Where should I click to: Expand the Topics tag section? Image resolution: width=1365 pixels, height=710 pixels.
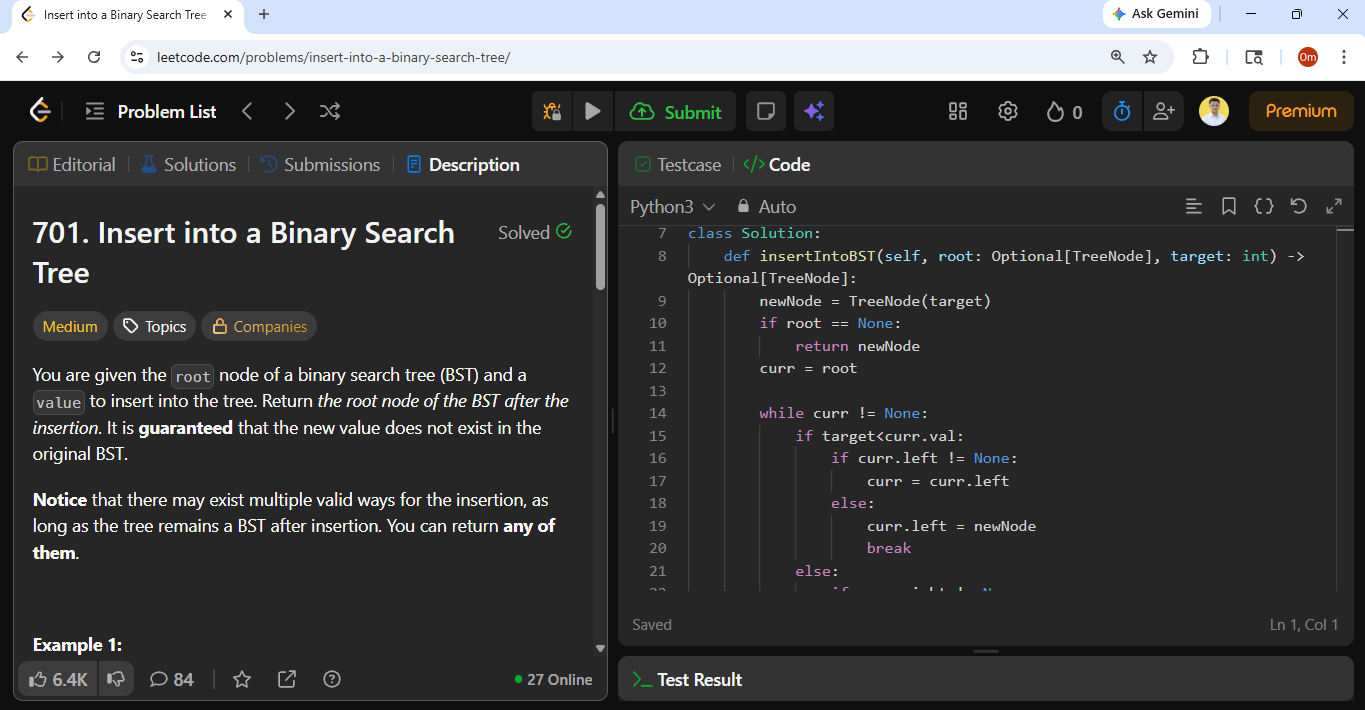pyautogui.click(x=154, y=326)
